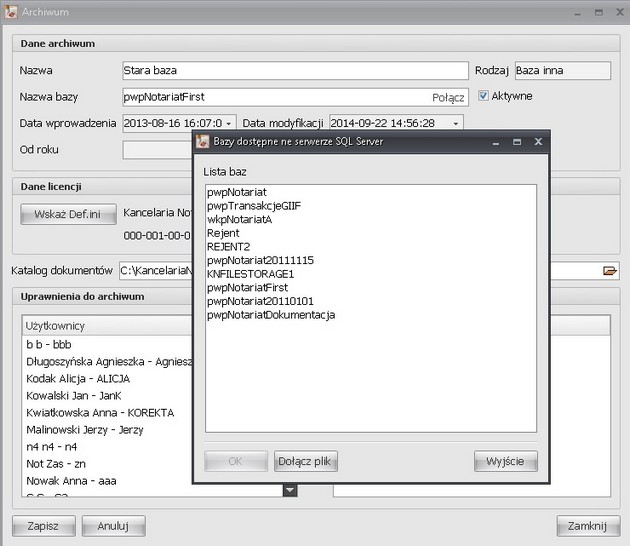
Task: Click the Nazwa input field
Action: click(294, 71)
